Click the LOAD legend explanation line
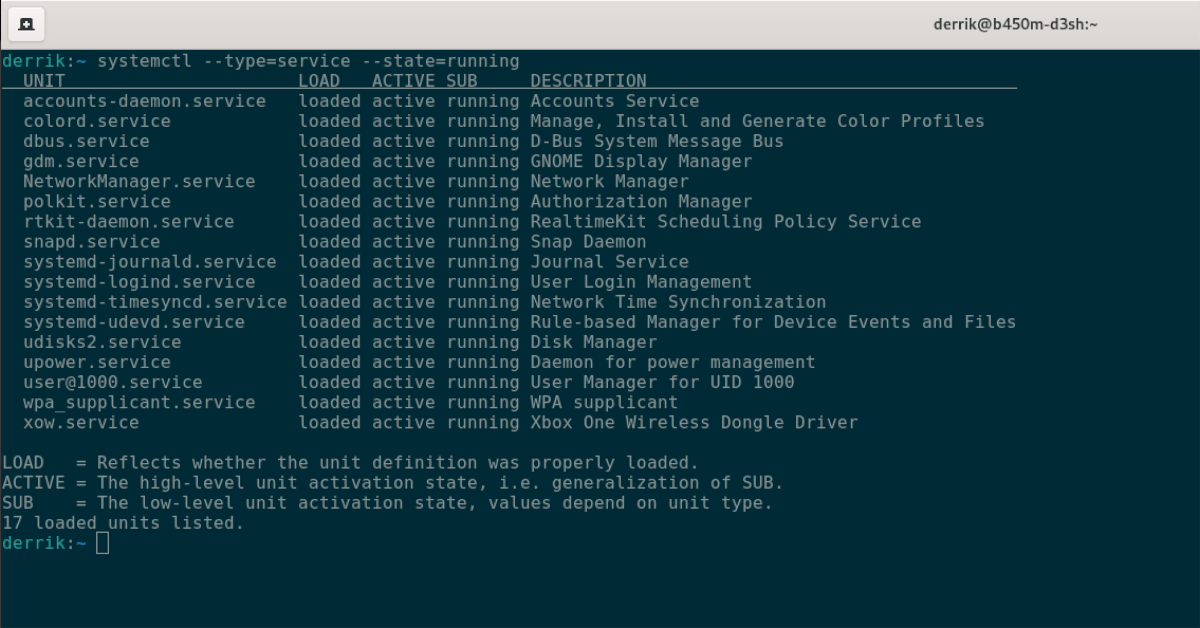This screenshot has width=1200, height=628. tap(350, 462)
